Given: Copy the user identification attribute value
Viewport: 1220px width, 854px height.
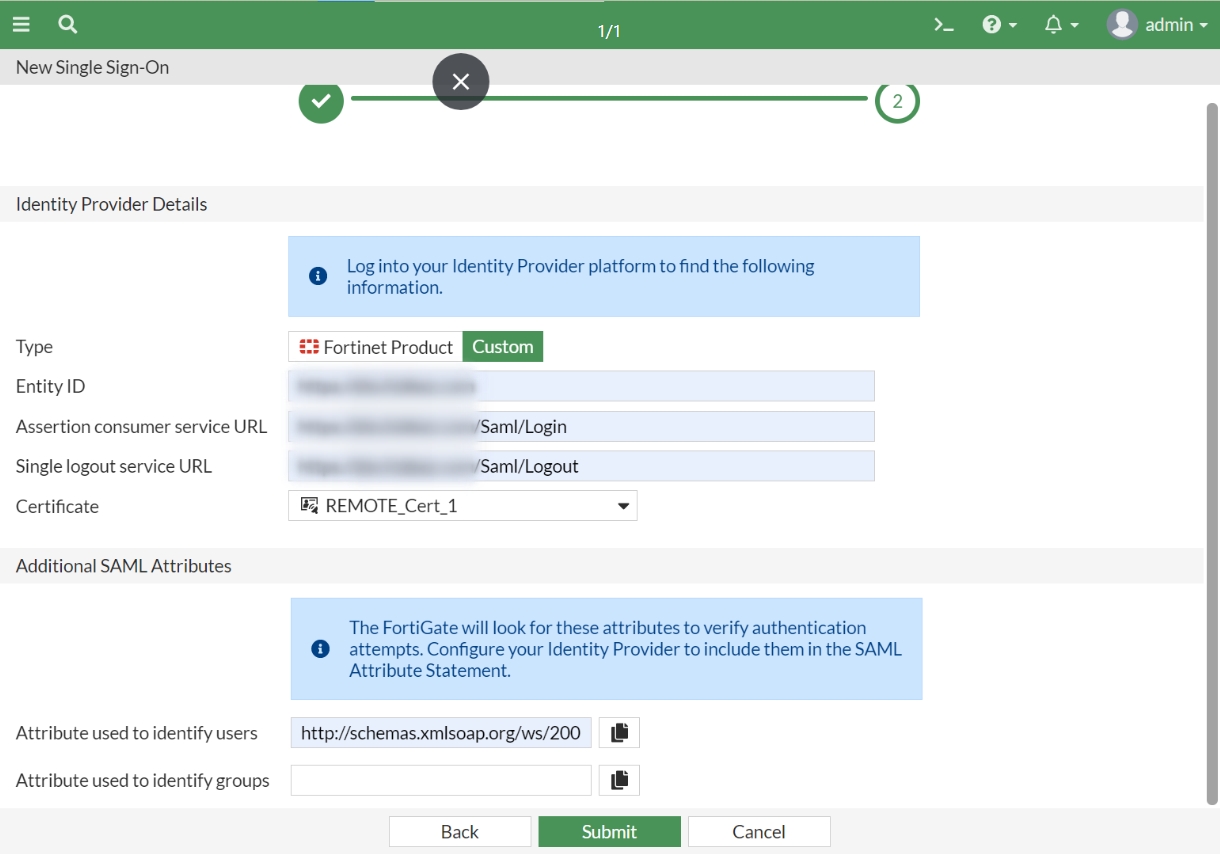Looking at the screenshot, I should (619, 733).
